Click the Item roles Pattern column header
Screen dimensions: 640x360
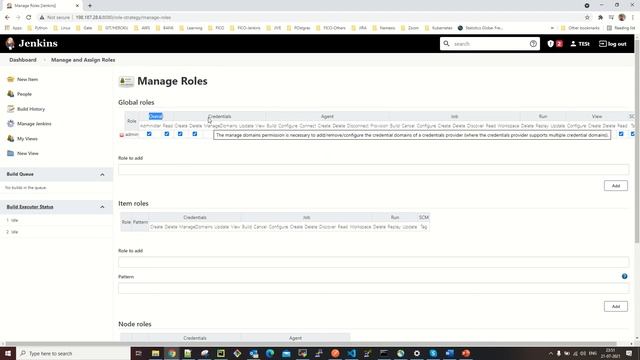click(140, 222)
